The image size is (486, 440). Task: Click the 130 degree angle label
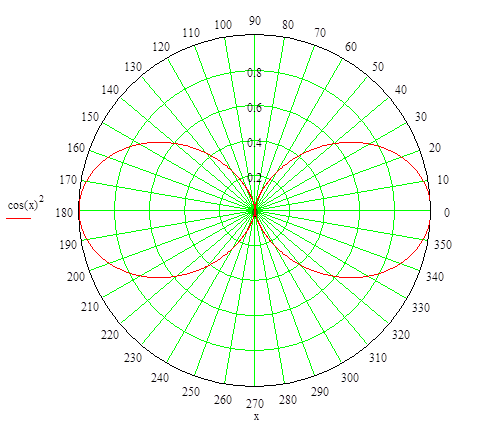pyautogui.click(x=133, y=67)
